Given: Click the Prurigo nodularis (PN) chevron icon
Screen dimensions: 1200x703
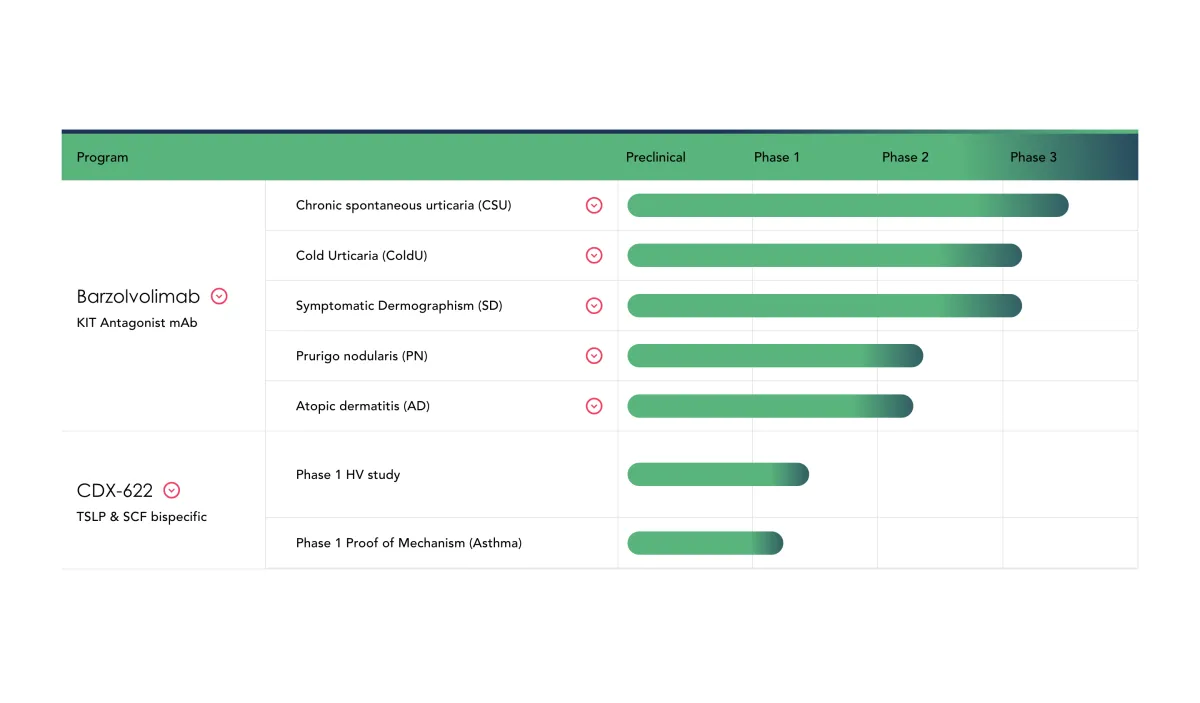Looking at the screenshot, I should click(x=594, y=356).
